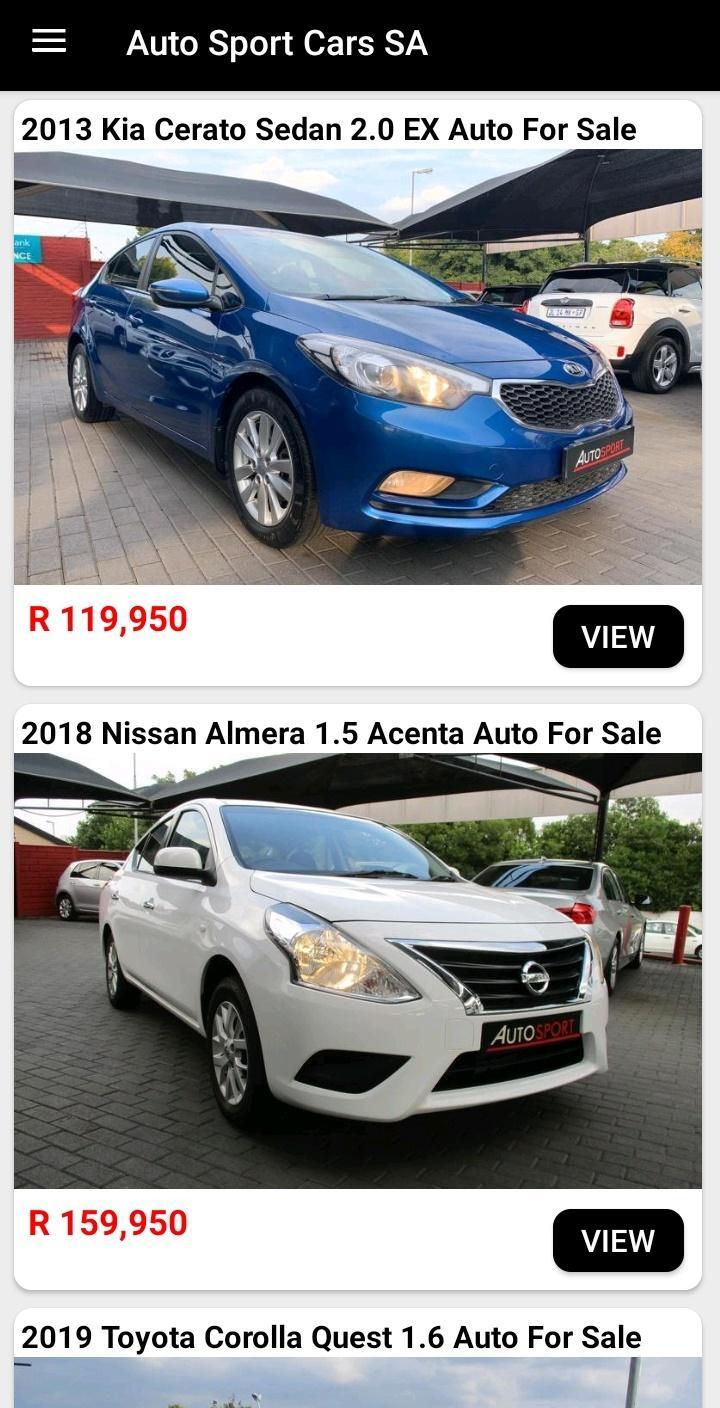The height and width of the screenshot is (1408, 720).
Task: Open the 2018 Nissan Almera Acenta listing title
Action: point(341,733)
